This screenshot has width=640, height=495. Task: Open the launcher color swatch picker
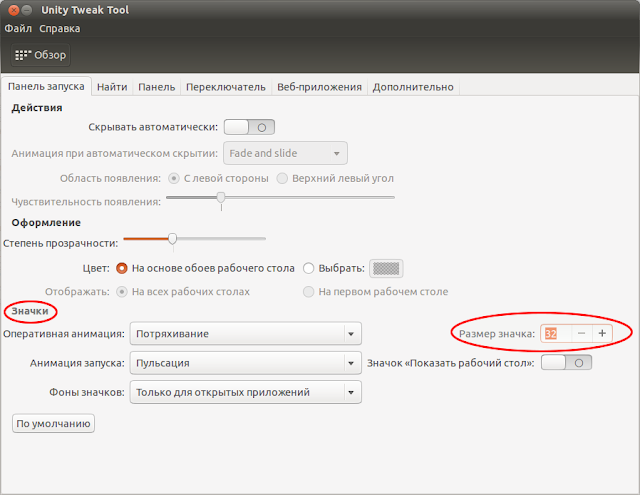click(386, 269)
